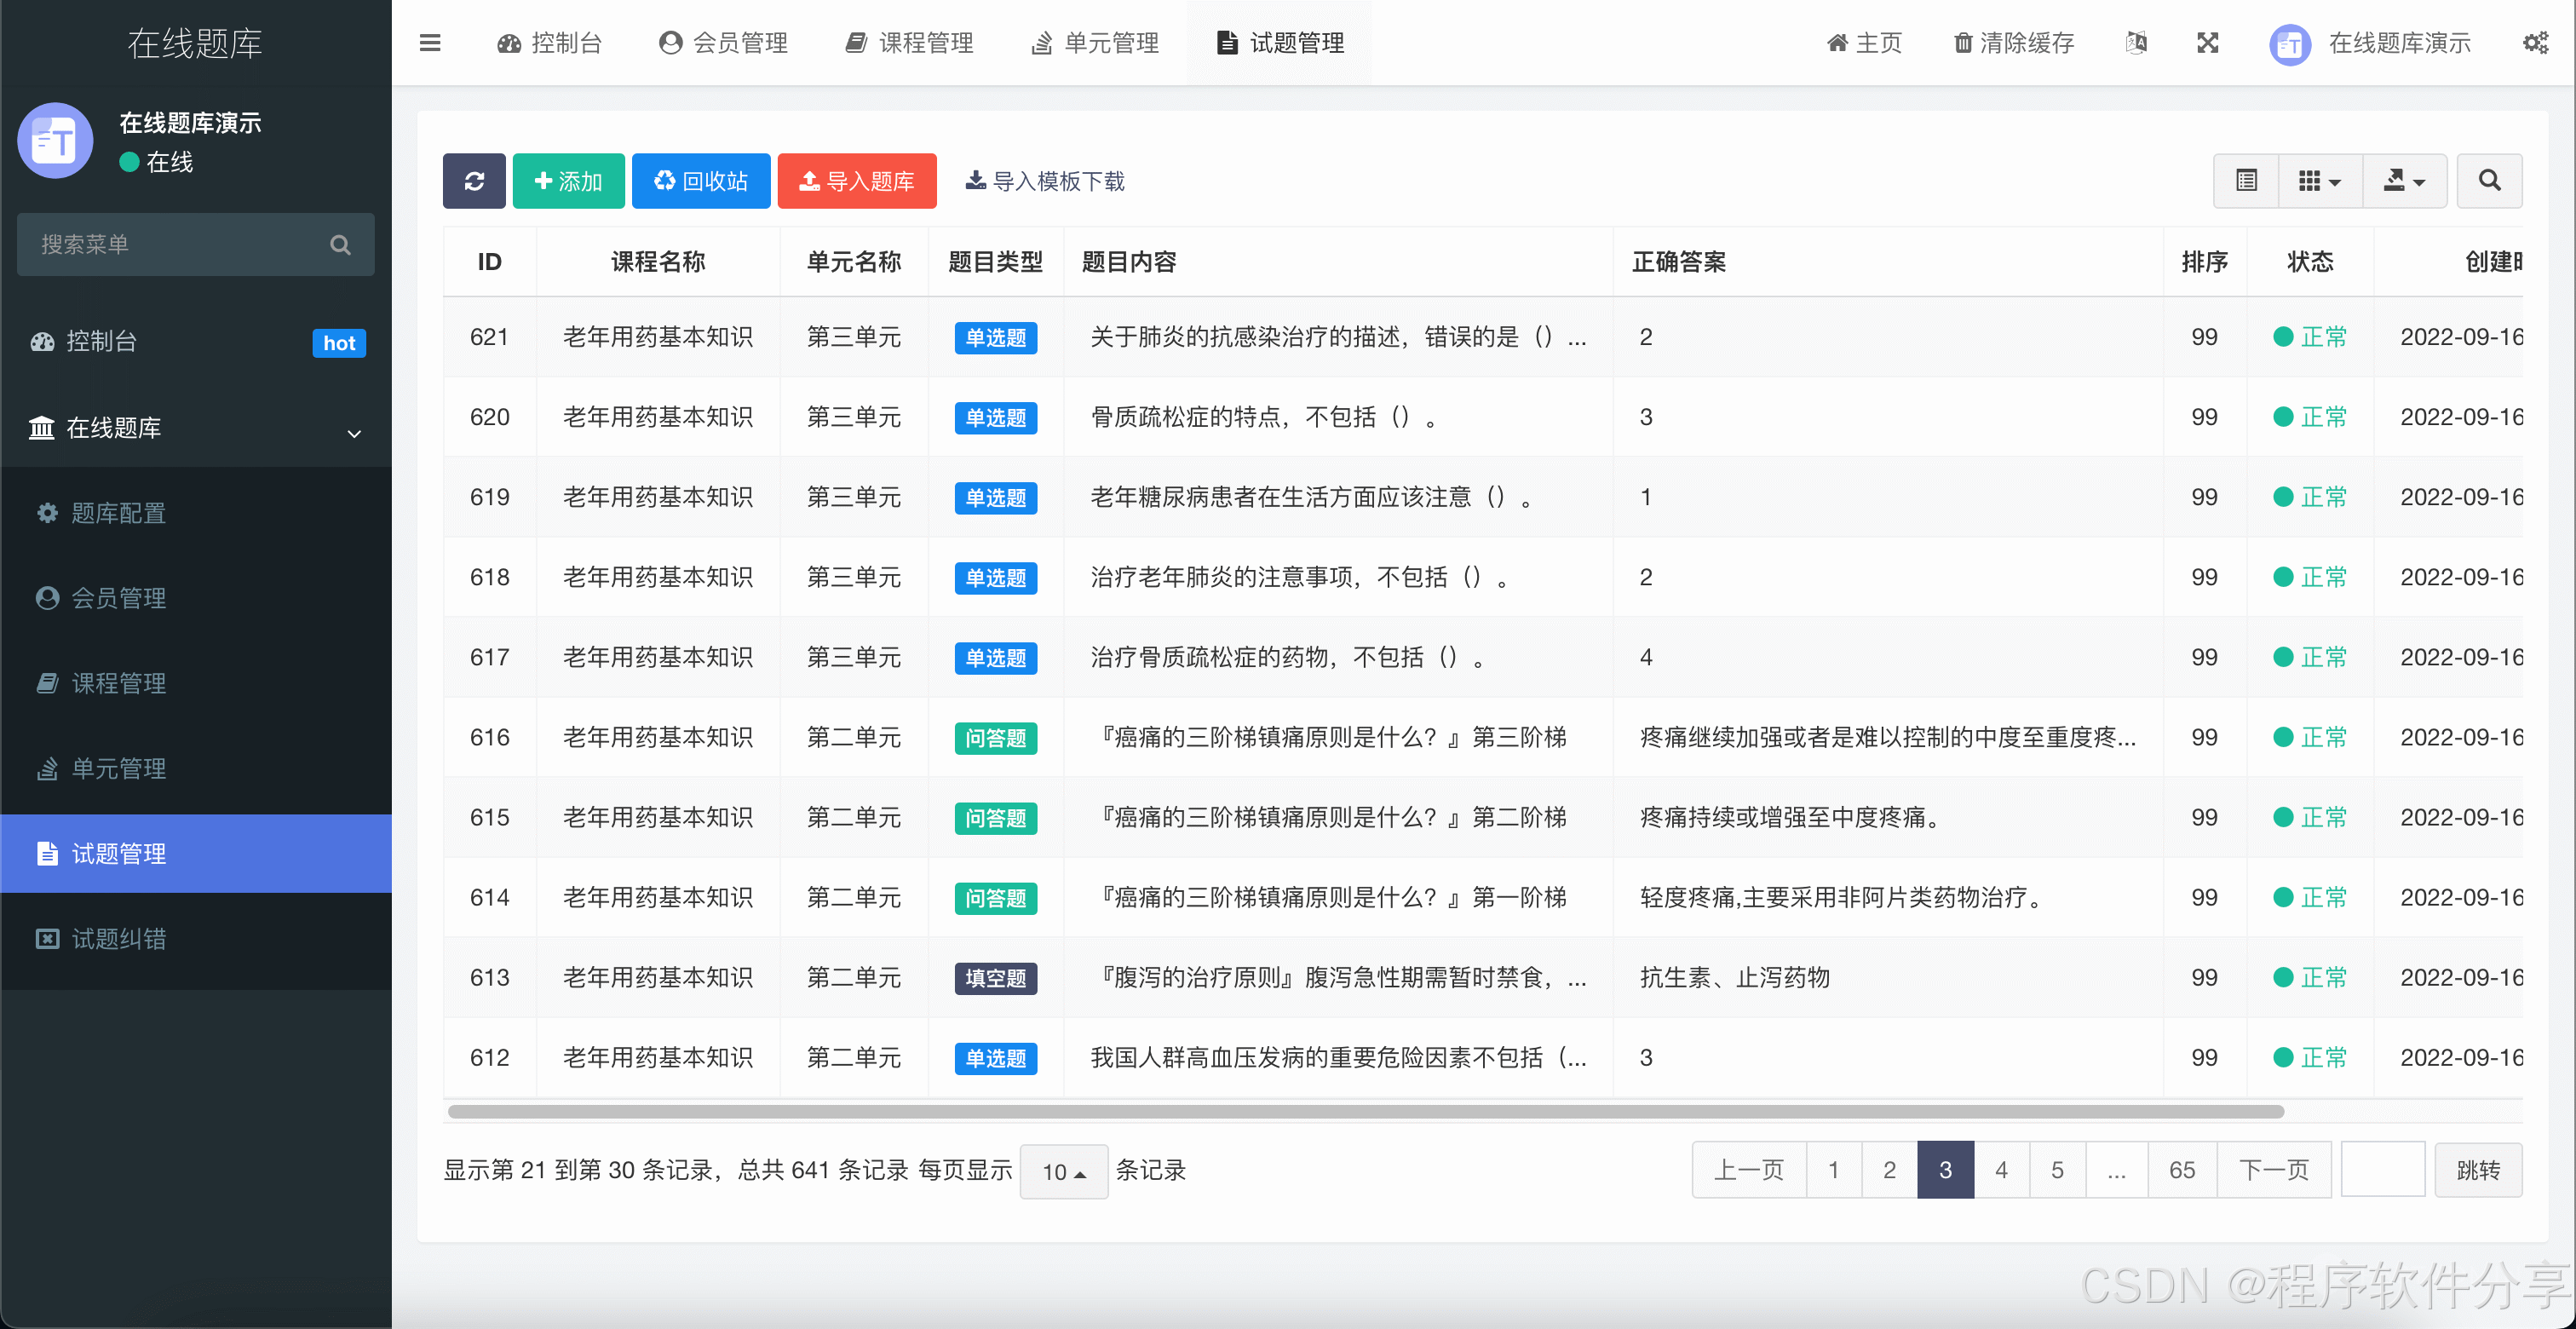Open the export data dropdown
The height and width of the screenshot is (1329, 2576).
[2404, 181]
